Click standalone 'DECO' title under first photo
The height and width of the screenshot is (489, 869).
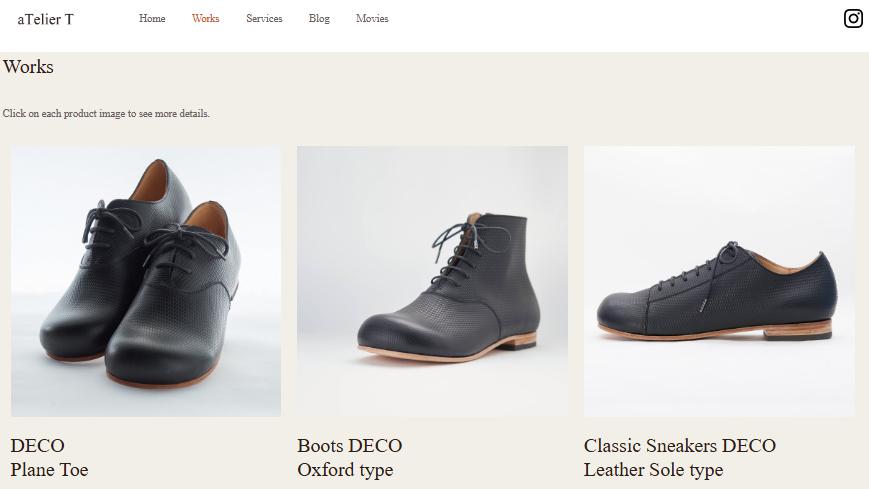coord(38,446)
